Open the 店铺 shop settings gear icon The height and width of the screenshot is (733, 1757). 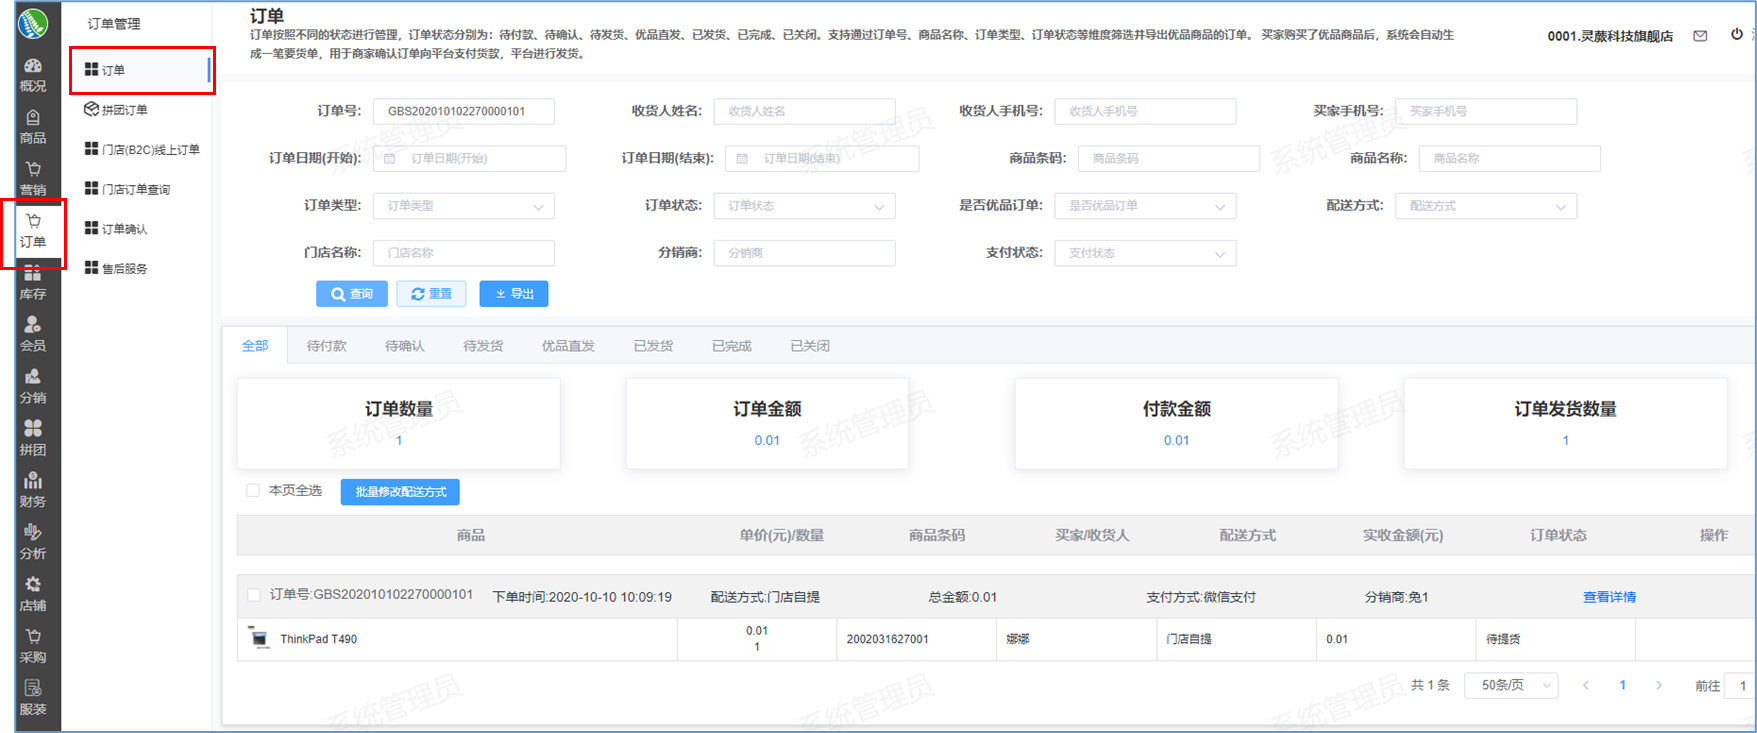(x=33, y=594)
